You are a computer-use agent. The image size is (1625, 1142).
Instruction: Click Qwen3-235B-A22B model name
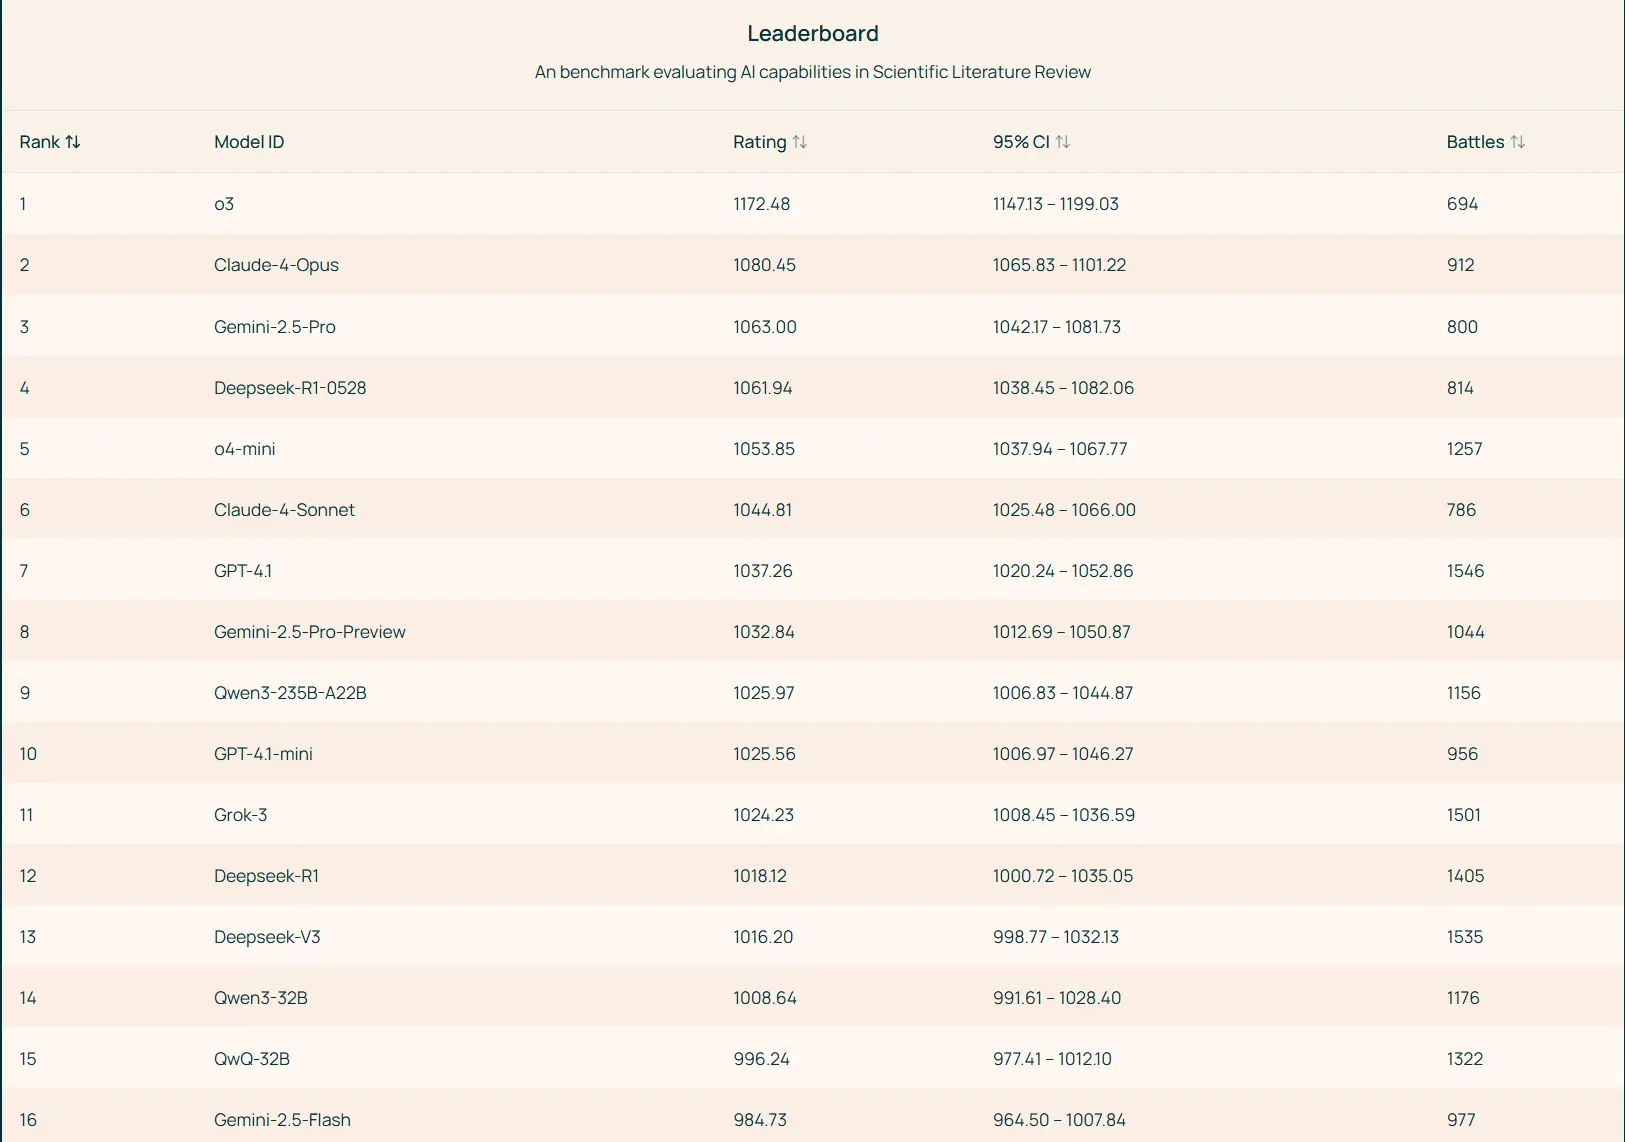[x=290, y=693]
